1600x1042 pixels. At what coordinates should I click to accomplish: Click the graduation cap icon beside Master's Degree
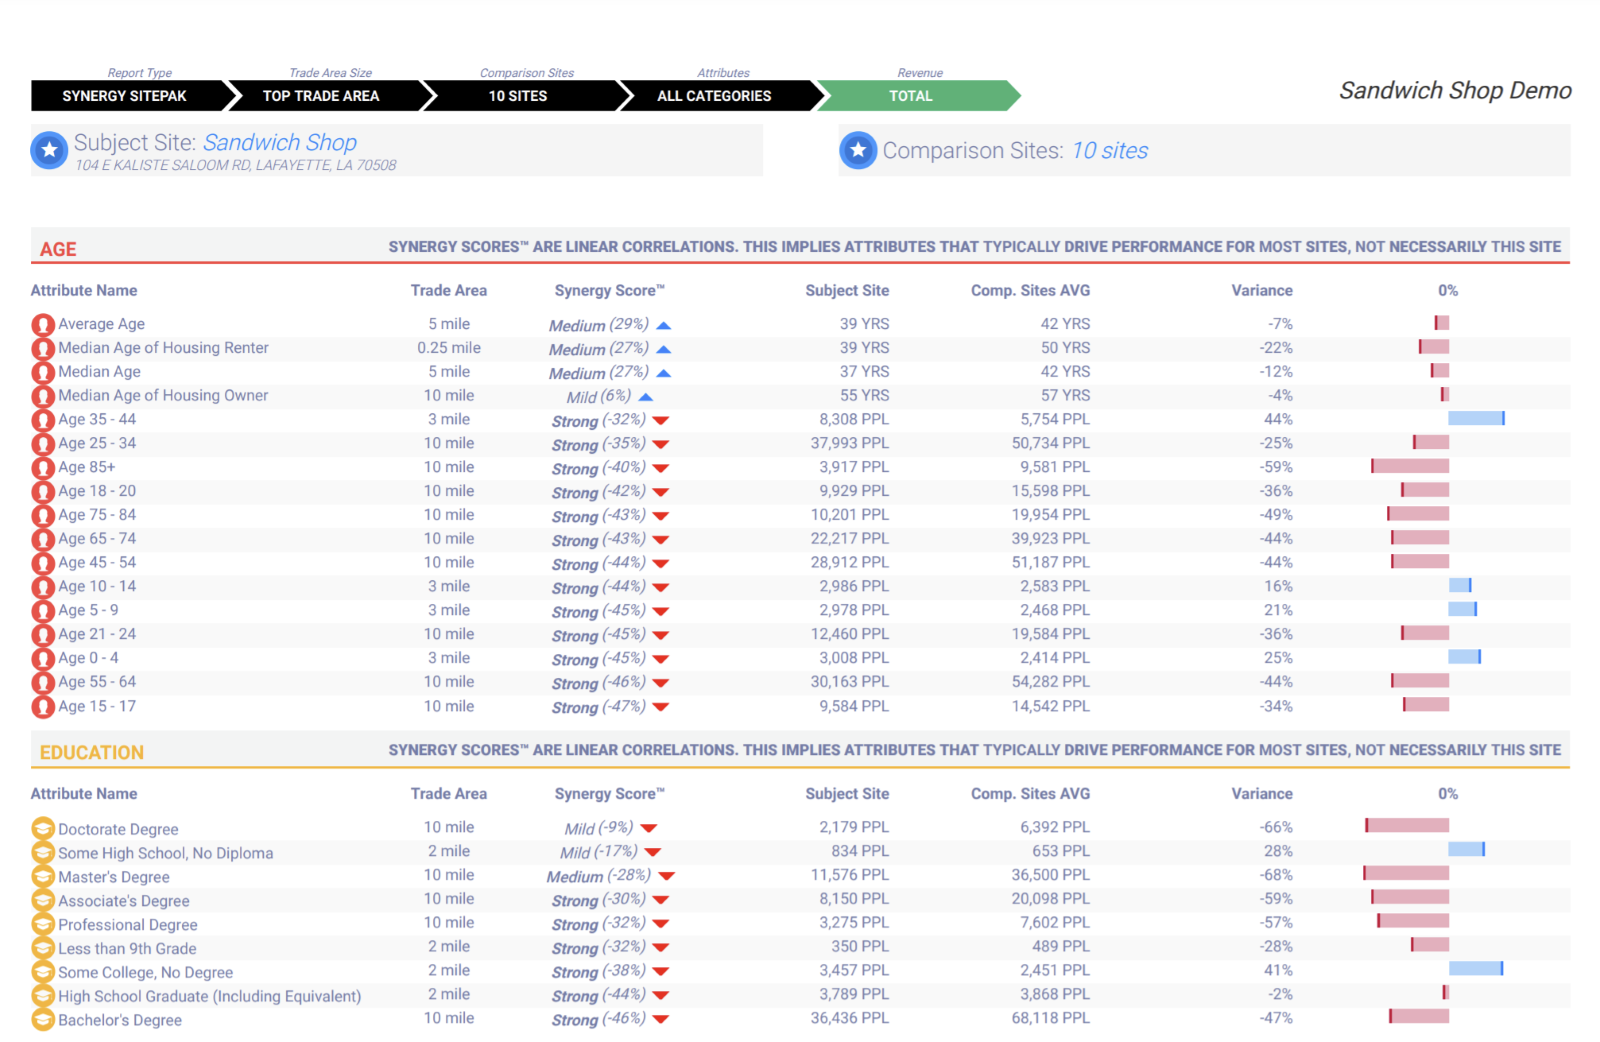point(43,876)
